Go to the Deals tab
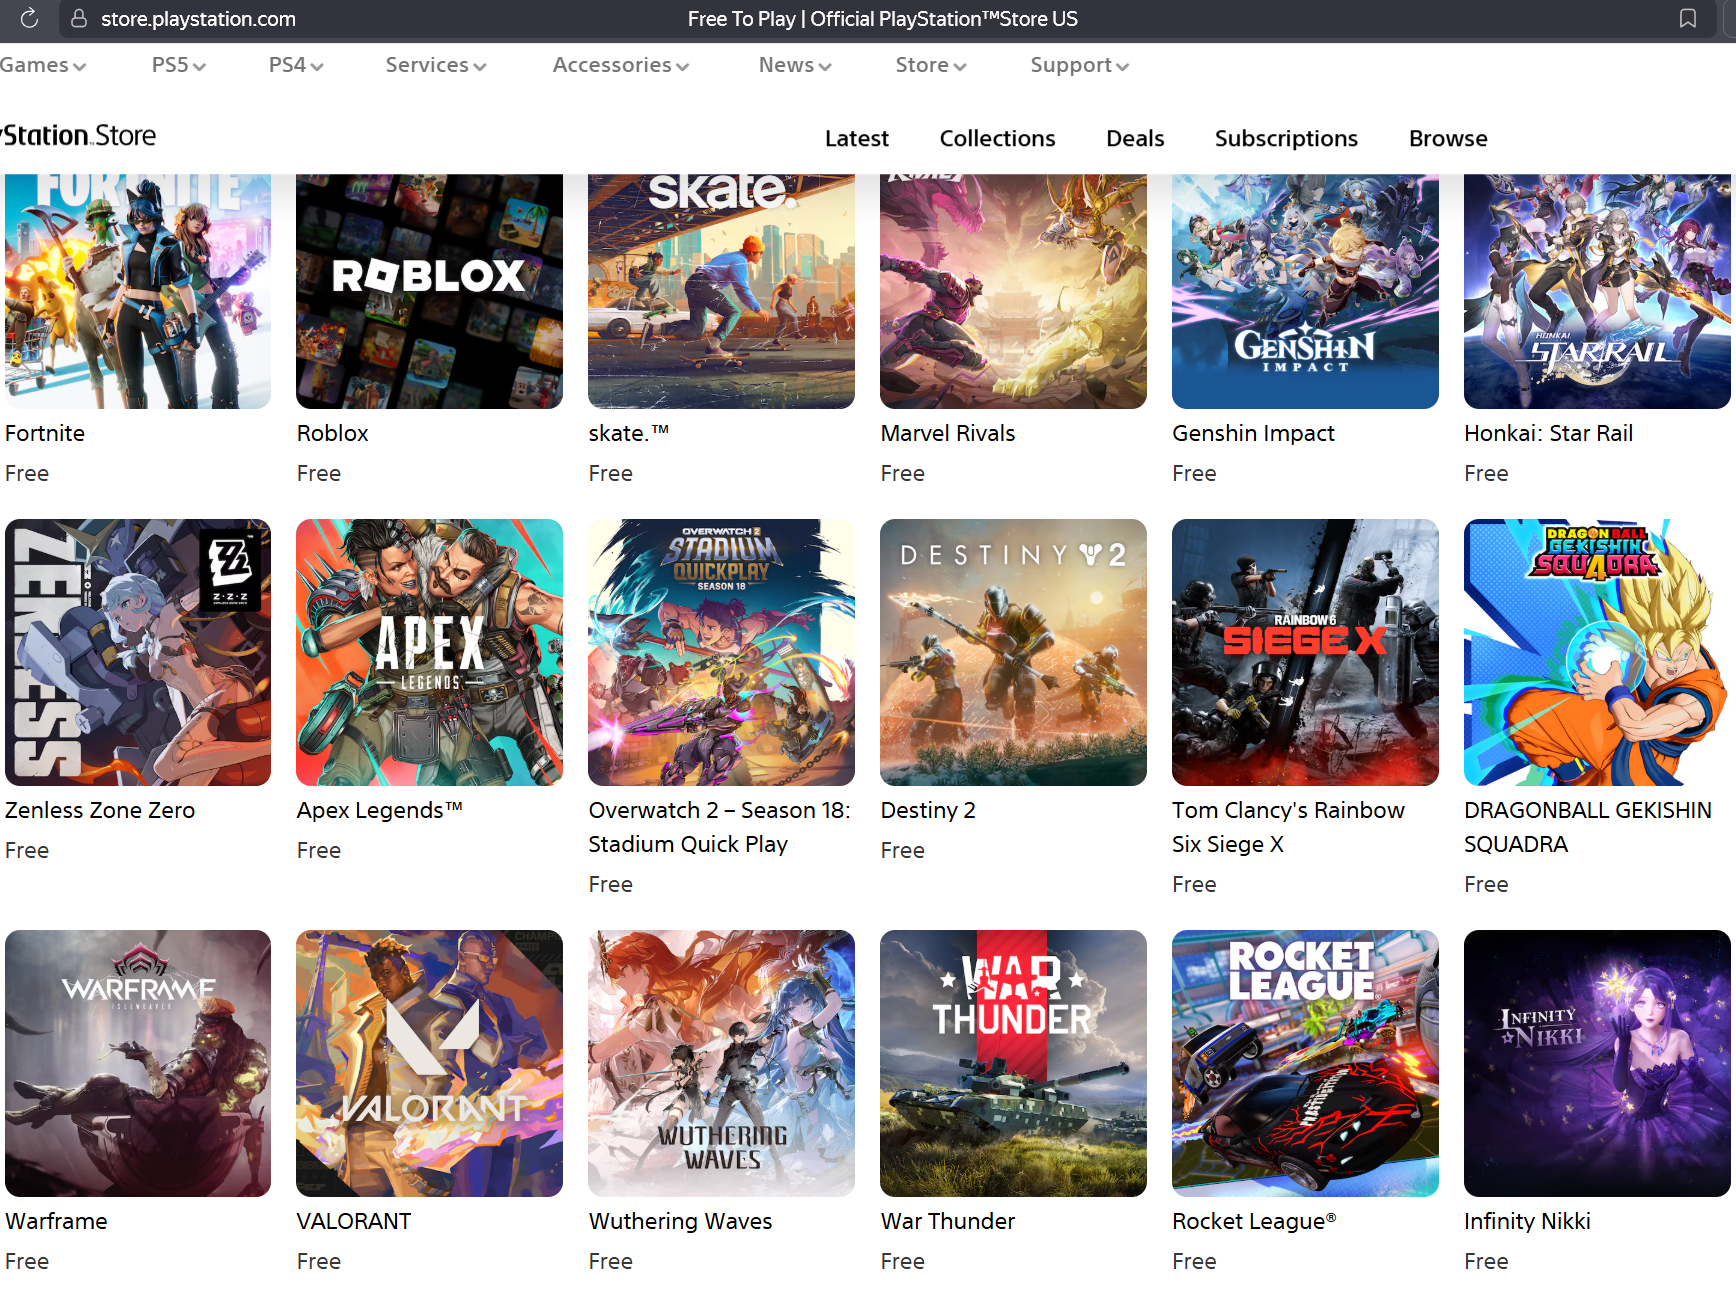 [1135, 138]
